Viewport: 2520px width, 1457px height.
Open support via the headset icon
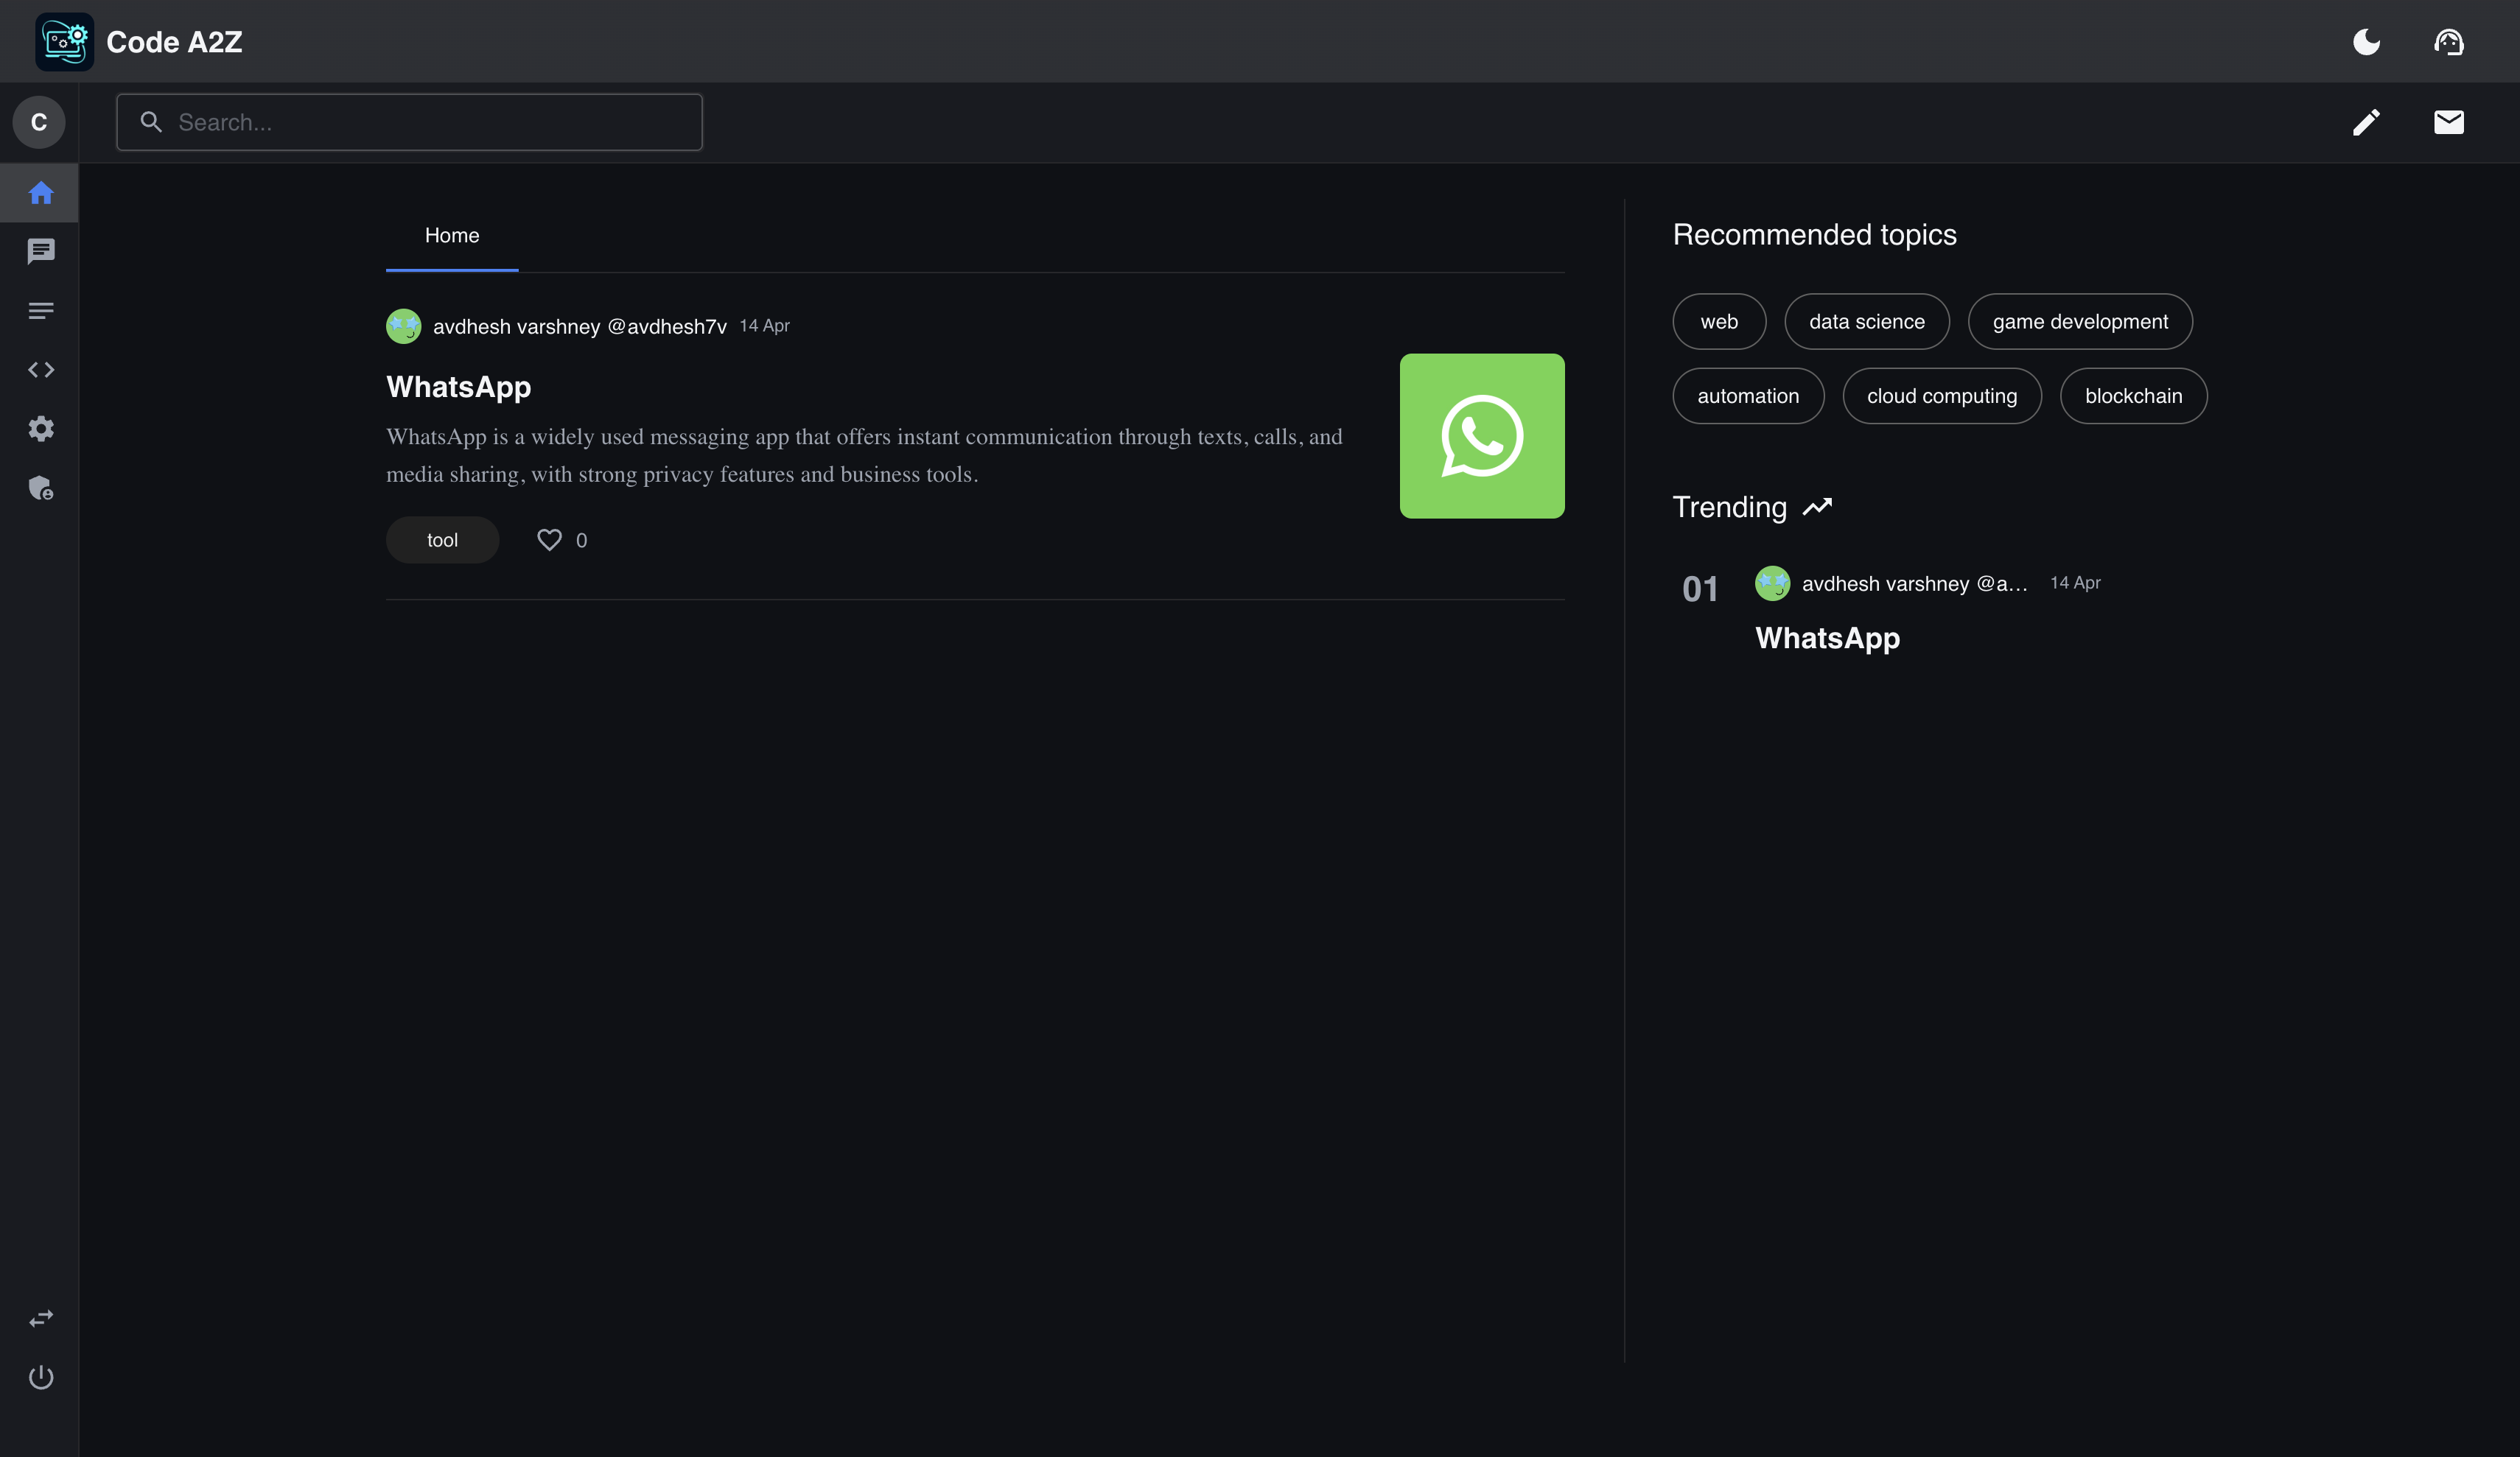pos(2448,41)
